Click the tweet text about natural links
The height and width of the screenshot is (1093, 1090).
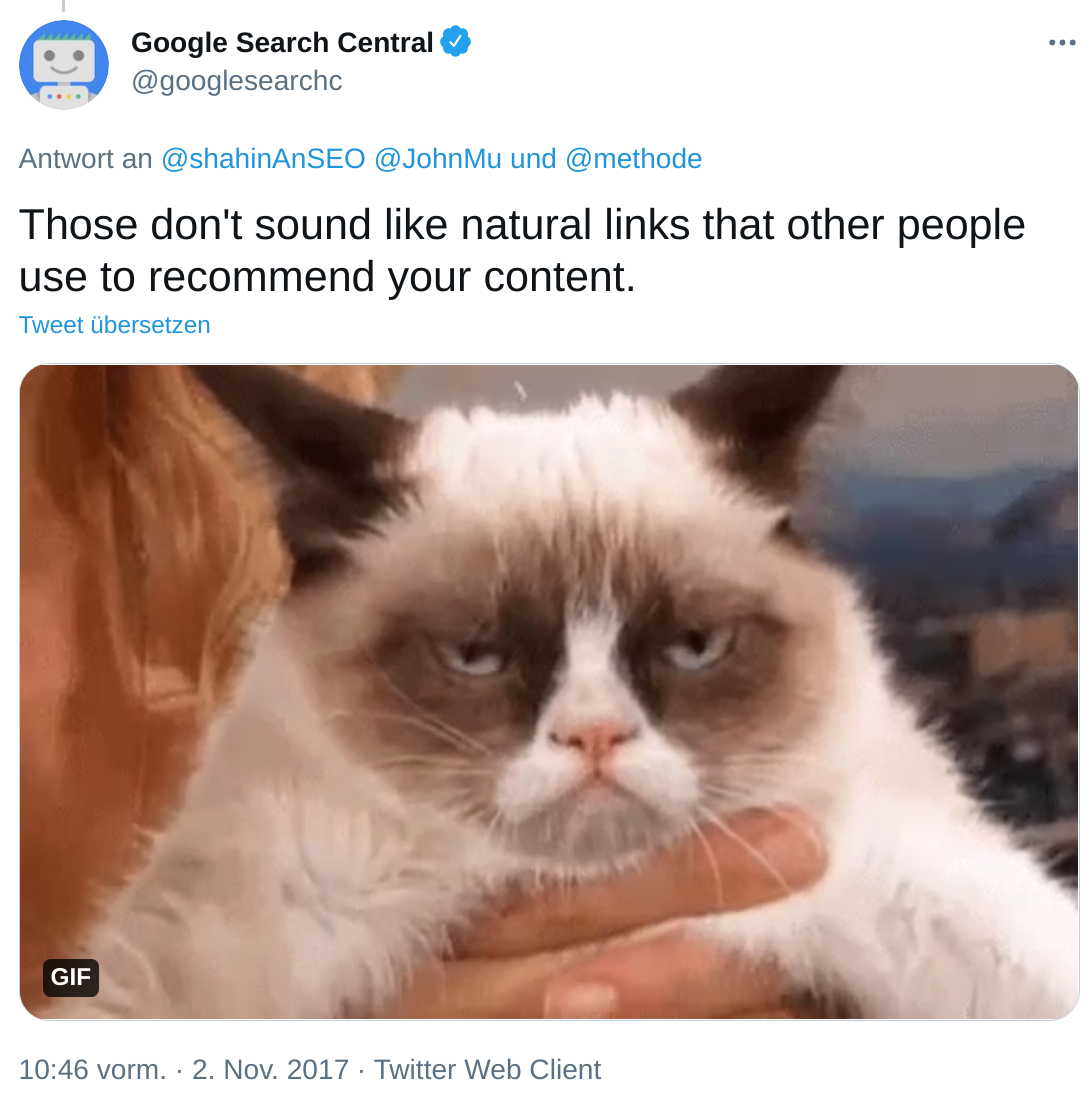pos(521,251)
